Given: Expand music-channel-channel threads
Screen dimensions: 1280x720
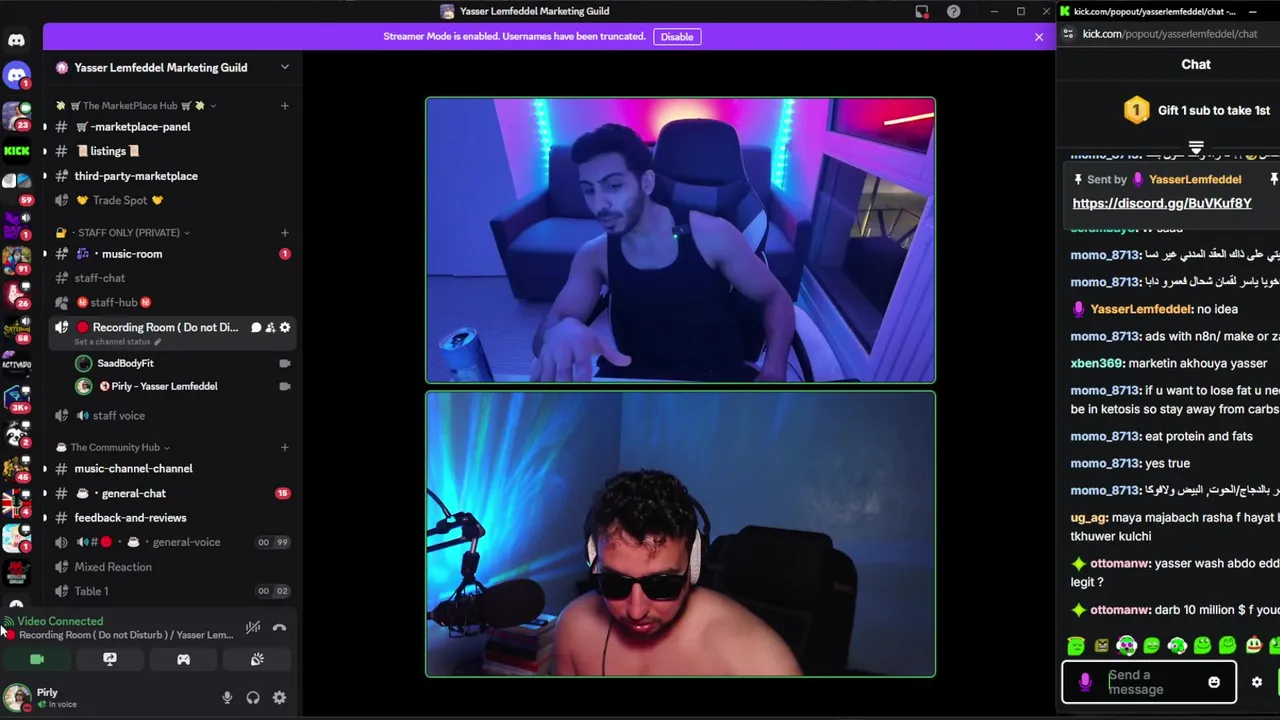Looking at the screenshot, I should click(44, 469).
